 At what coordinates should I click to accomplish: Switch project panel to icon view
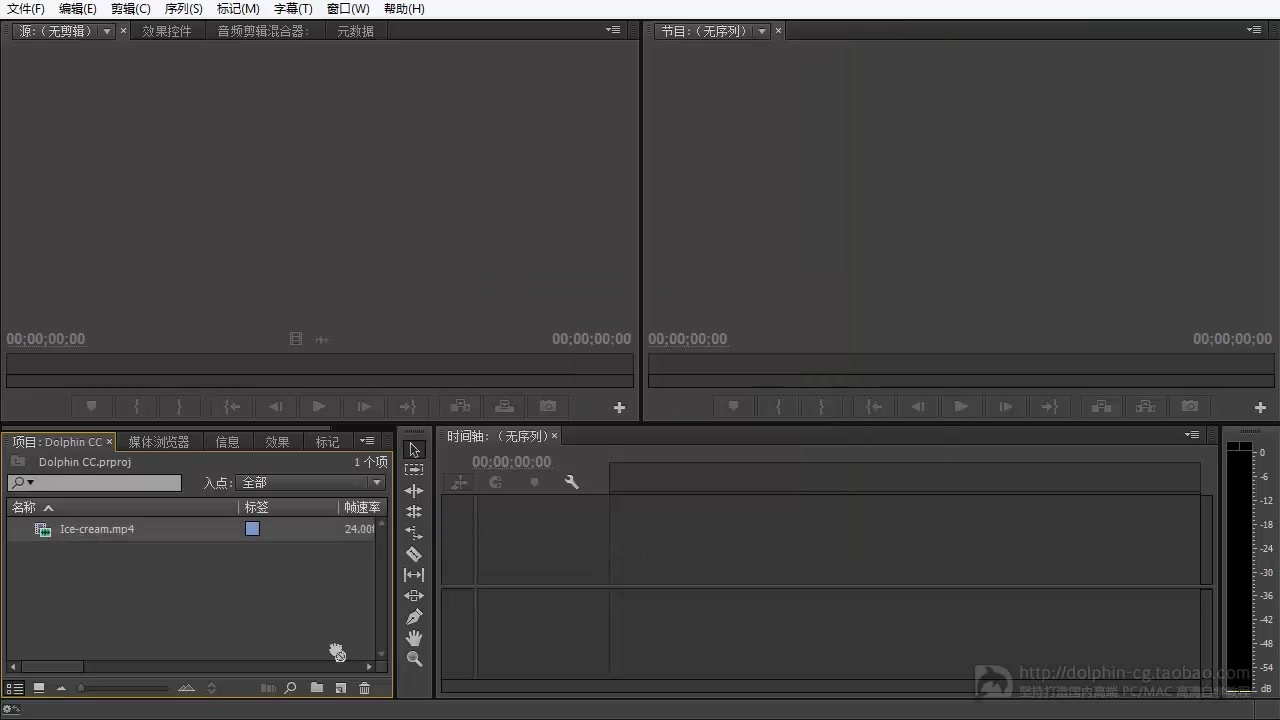point(39,688)
